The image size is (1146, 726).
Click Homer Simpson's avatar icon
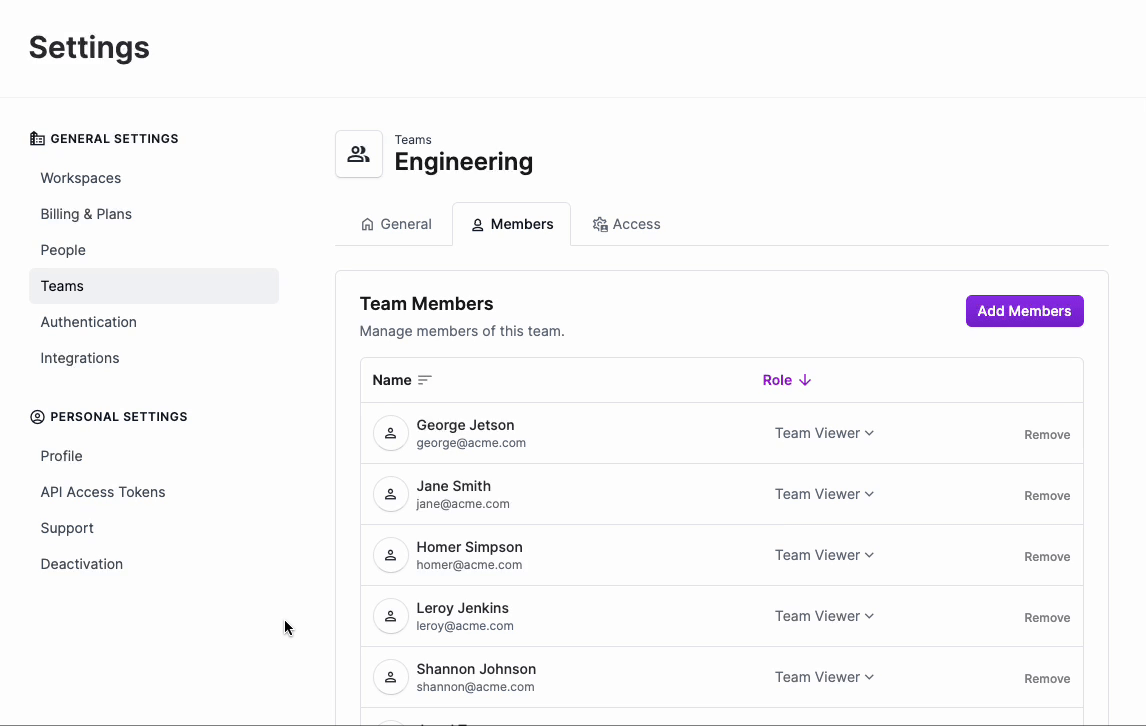(x=390, y=555)
